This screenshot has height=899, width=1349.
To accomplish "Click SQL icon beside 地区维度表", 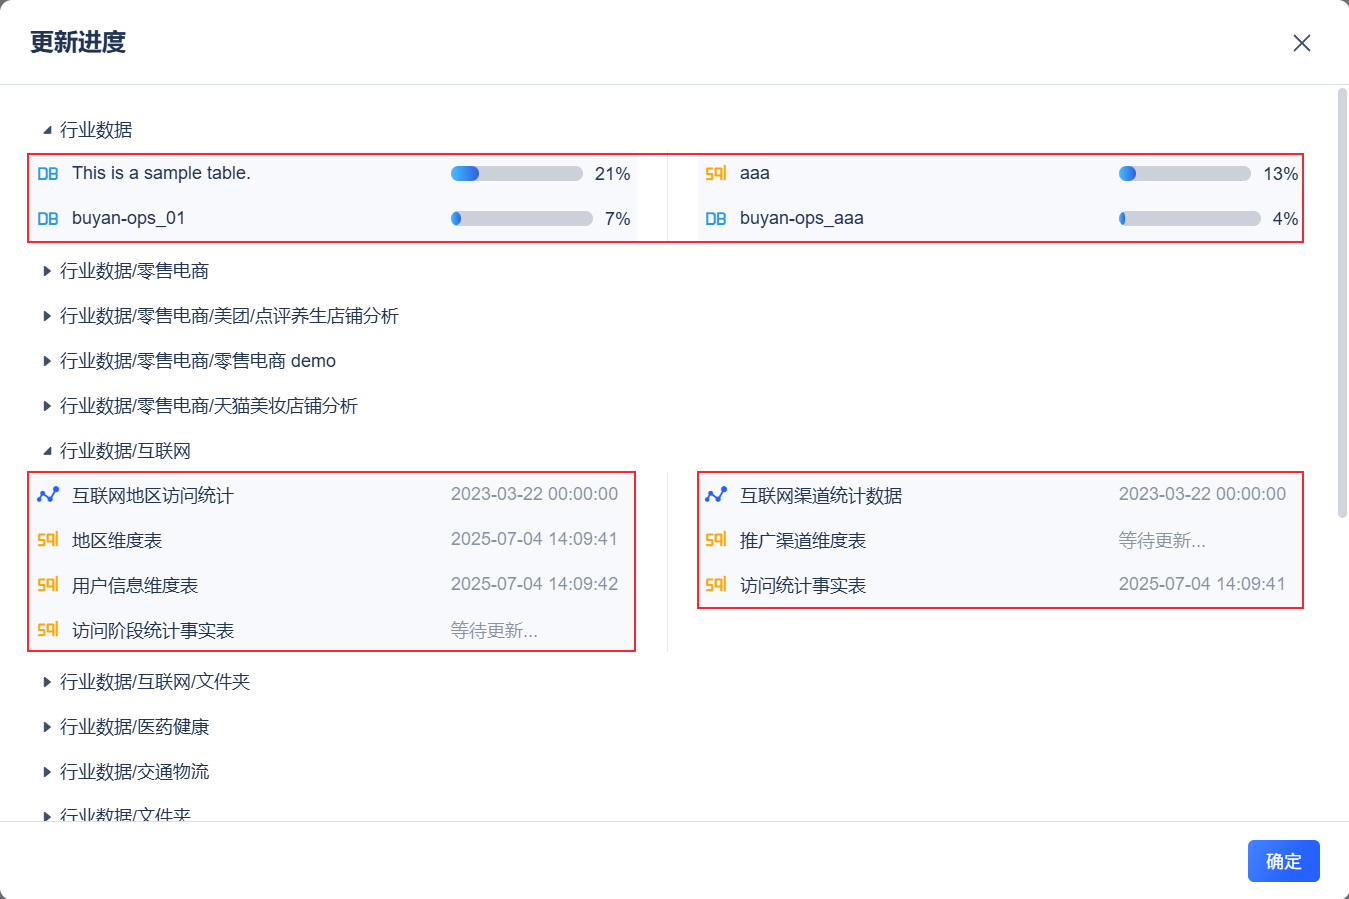I will (x=48, y=540).
